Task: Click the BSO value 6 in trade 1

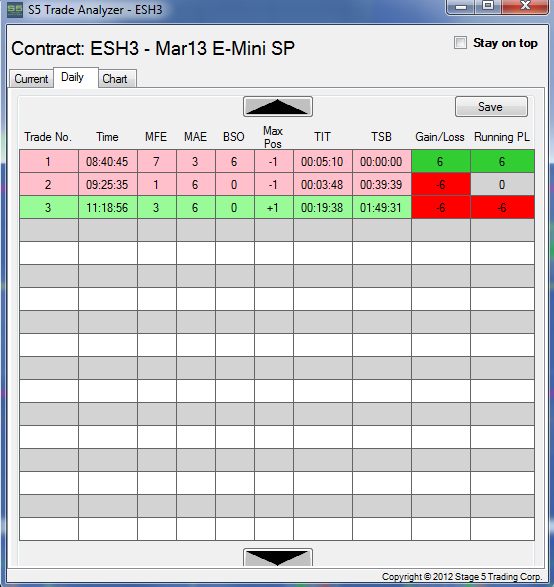Action: click(x=235, y=161)
